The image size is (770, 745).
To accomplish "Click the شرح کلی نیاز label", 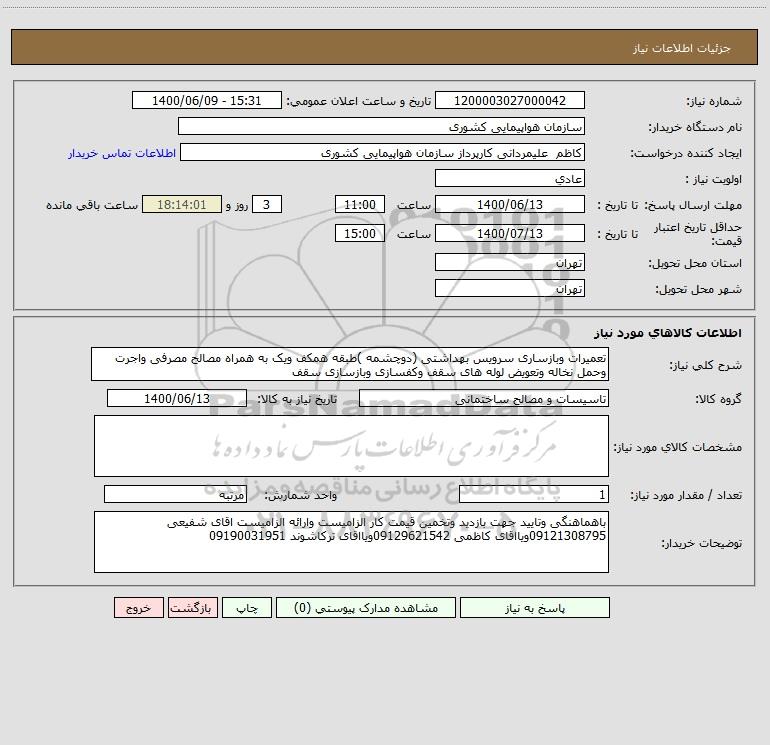I will coord(706,365).
